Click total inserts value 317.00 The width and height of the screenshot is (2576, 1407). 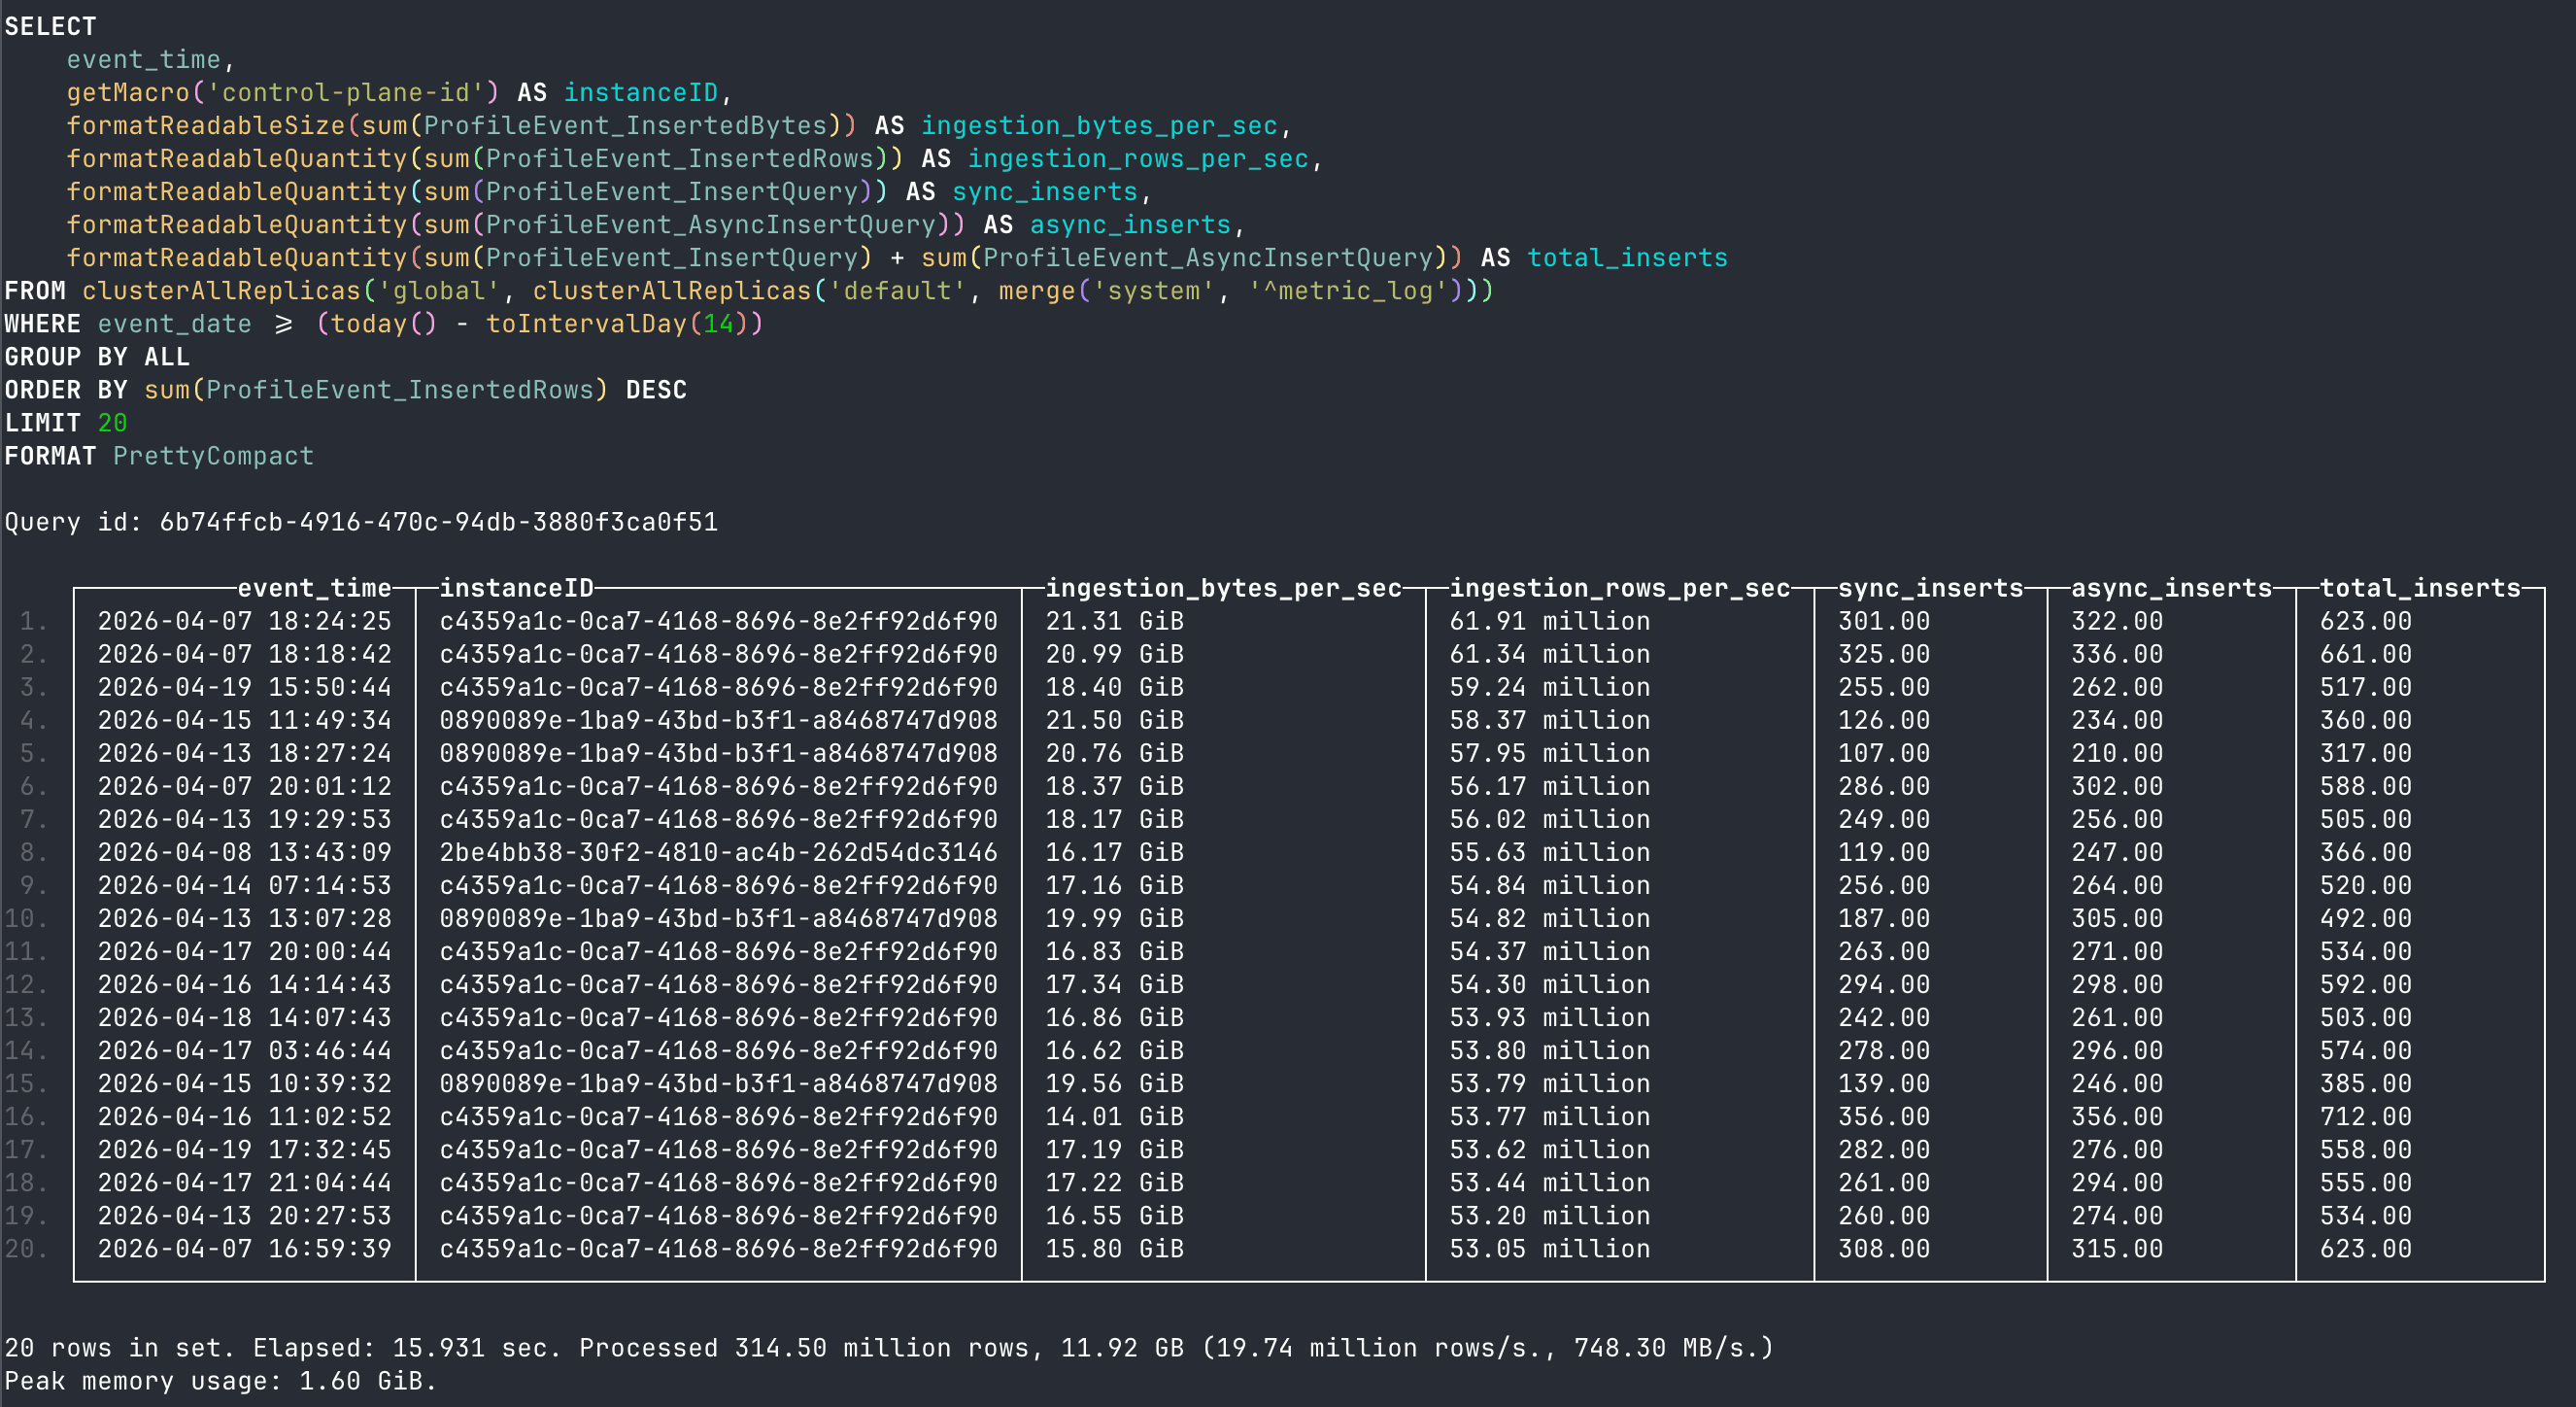click(x=2365, y=753)
